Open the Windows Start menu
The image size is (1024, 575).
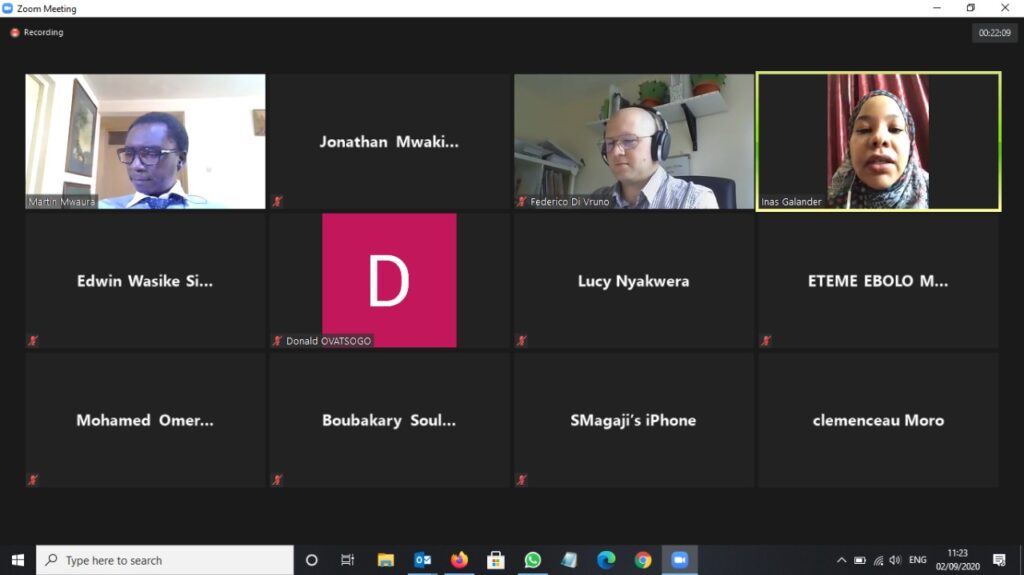coord(18,560)
